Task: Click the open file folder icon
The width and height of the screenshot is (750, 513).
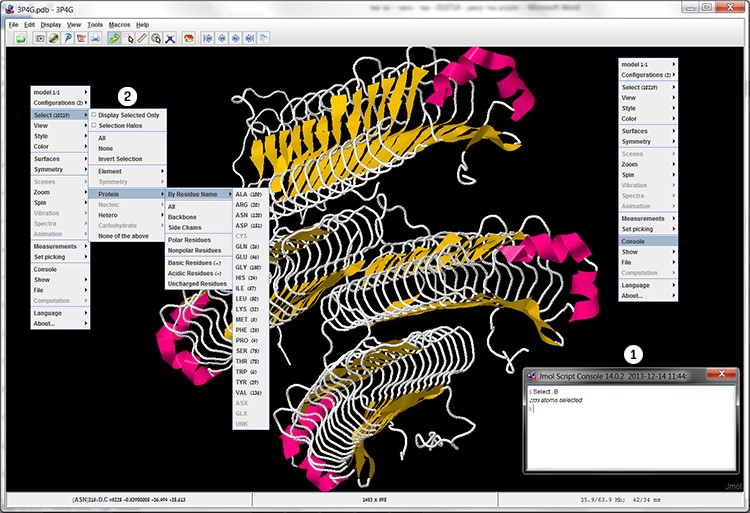Action: [x=21, y=38]
